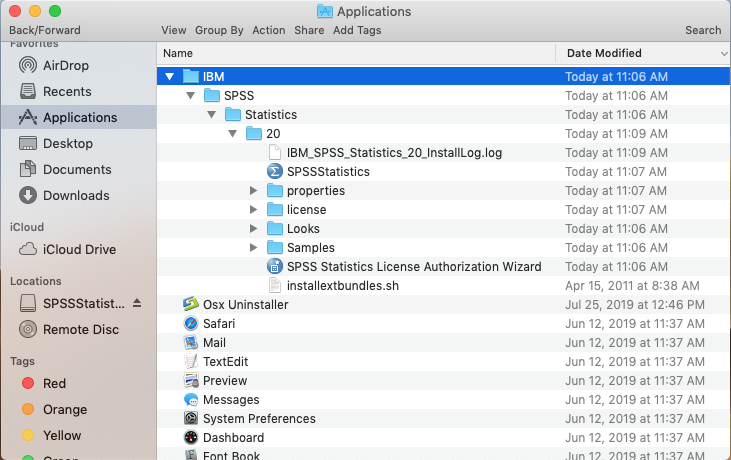The width and height of the screenshot is (731, 460).
Task: Open the Action toolbar menu
Action: tap(268, 30)
